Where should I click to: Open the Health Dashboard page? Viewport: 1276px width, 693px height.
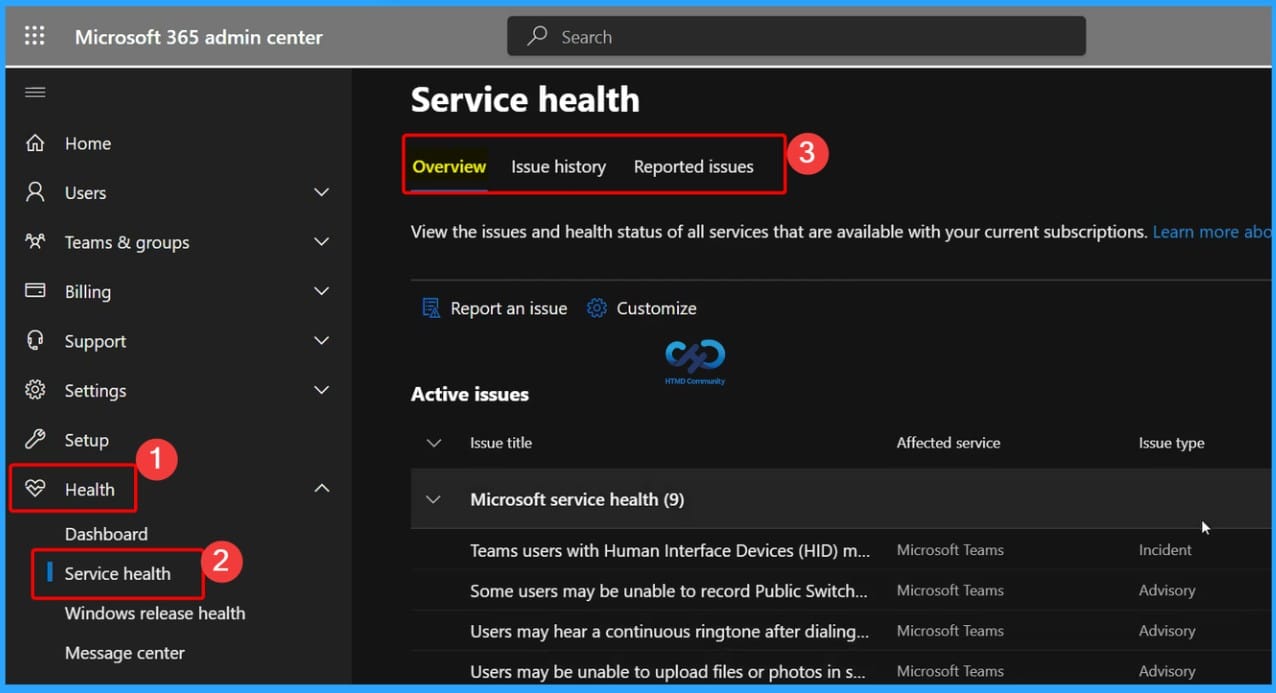(x=106, y=534)
